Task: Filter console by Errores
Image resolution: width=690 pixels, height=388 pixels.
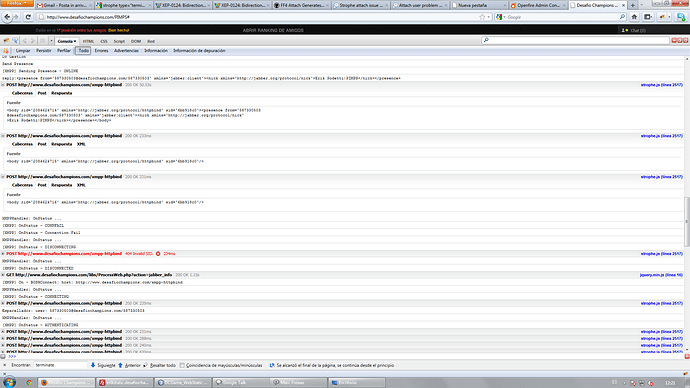Action: (101, 51)
